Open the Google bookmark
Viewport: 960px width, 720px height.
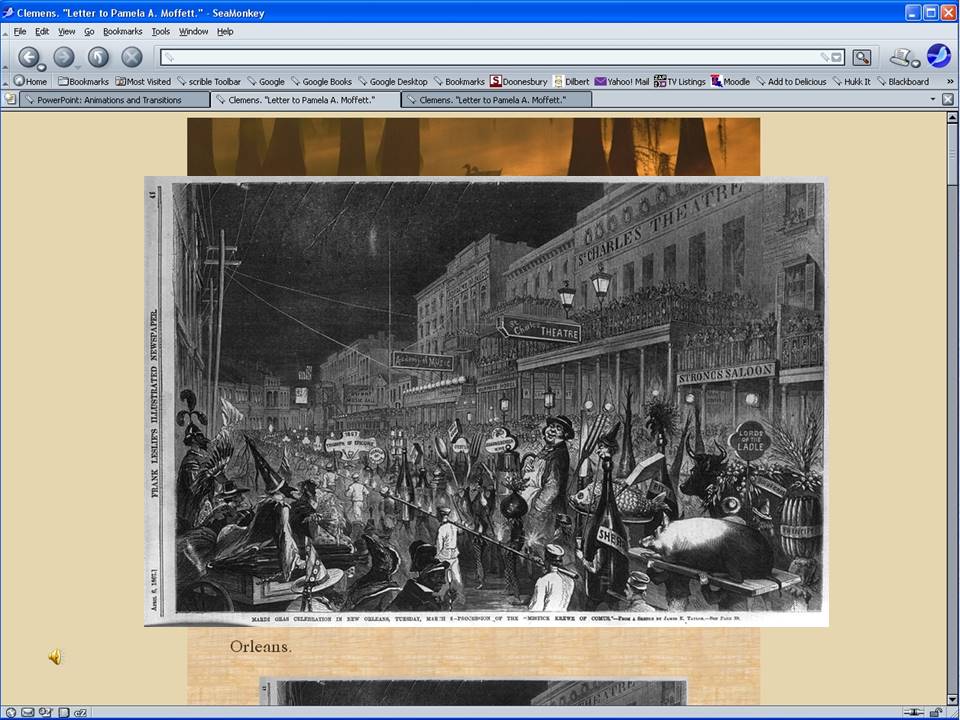point(266,81)
